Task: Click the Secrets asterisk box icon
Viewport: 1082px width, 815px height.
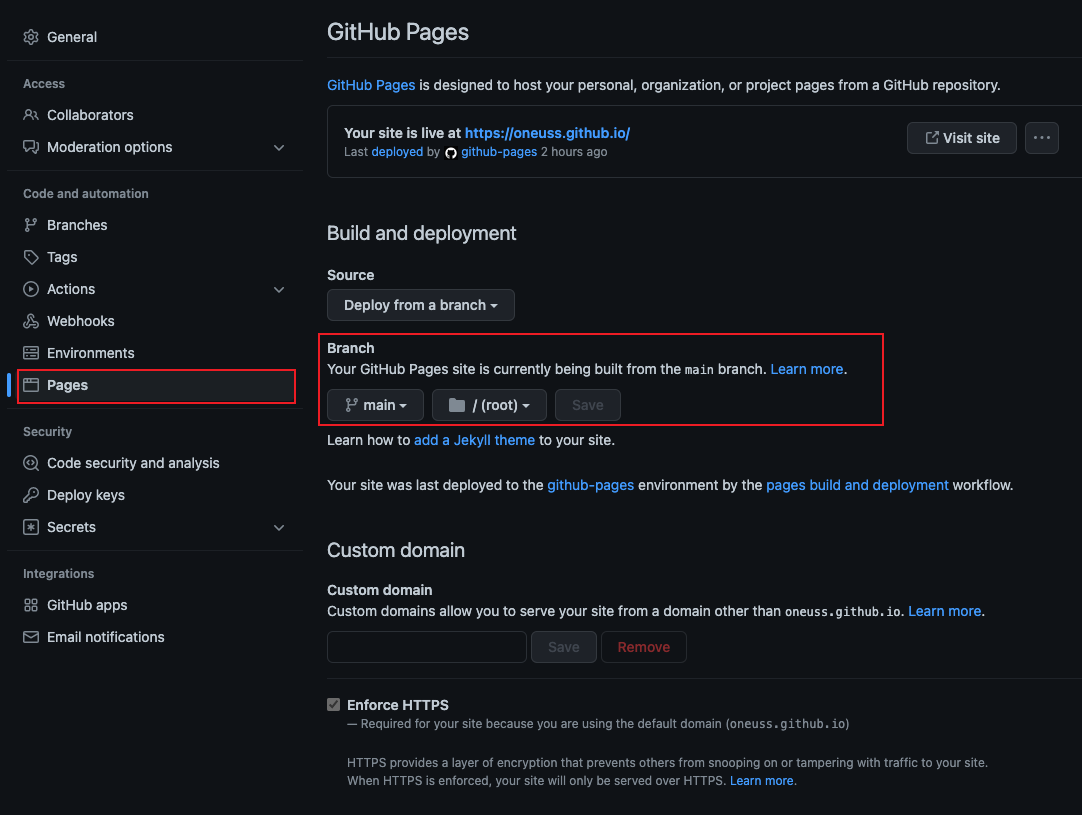Action: pyautogui.click(x=30, y=527)
